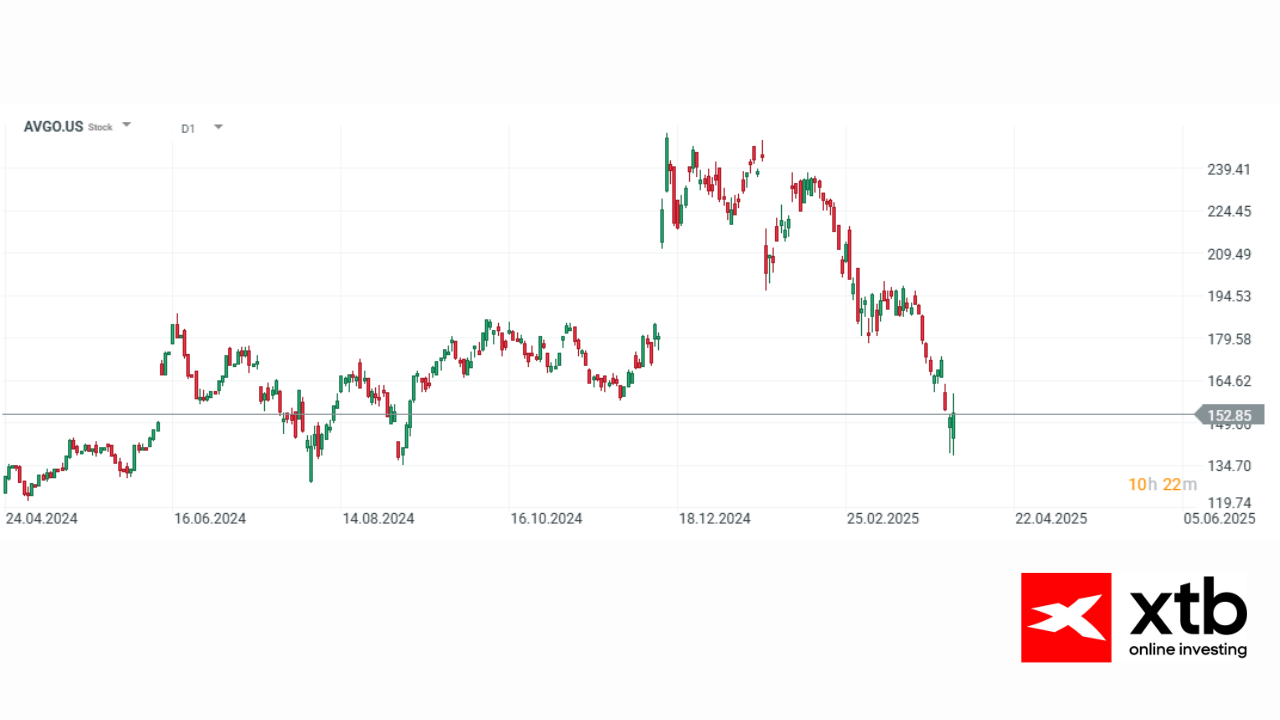Click the 24.04.2024 date on time axis
Image resolution: width=1280 pixels, height=720 pixels.
(x=41, y=518)
